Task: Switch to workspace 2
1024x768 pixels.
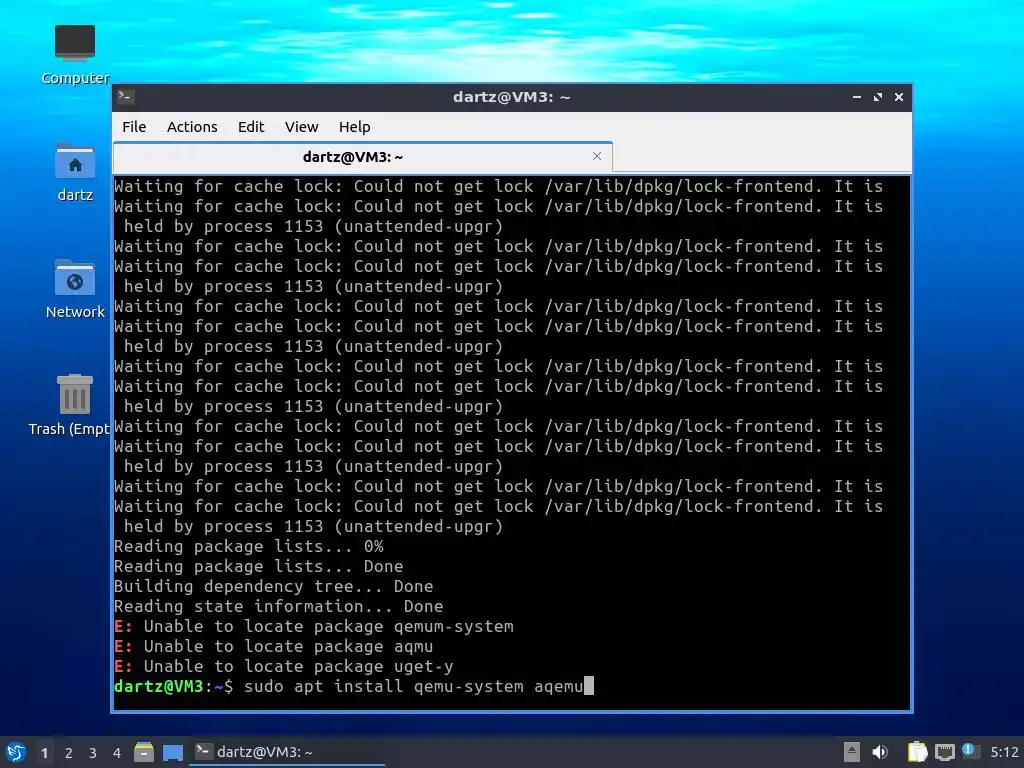Action: [x=69, y=753]
